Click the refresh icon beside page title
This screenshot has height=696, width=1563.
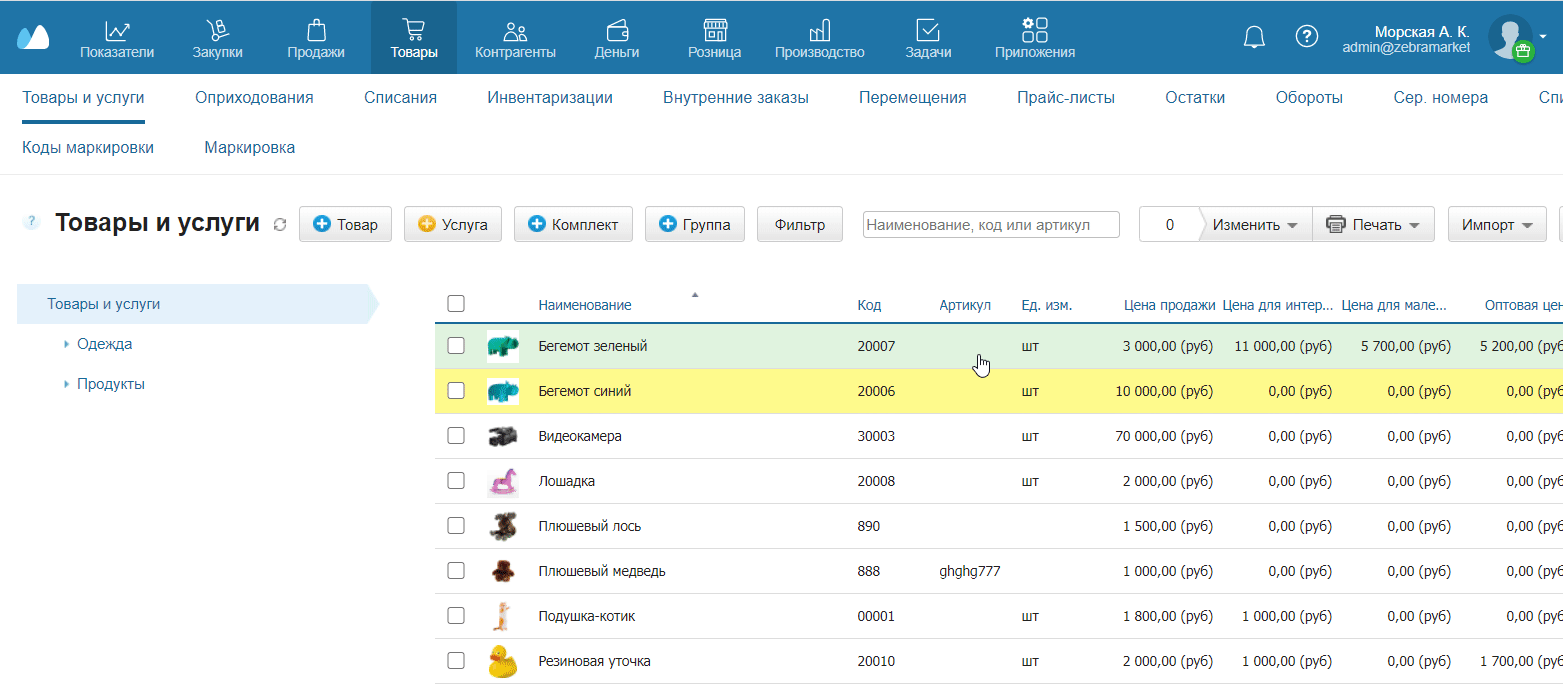(x=280, y=225)
